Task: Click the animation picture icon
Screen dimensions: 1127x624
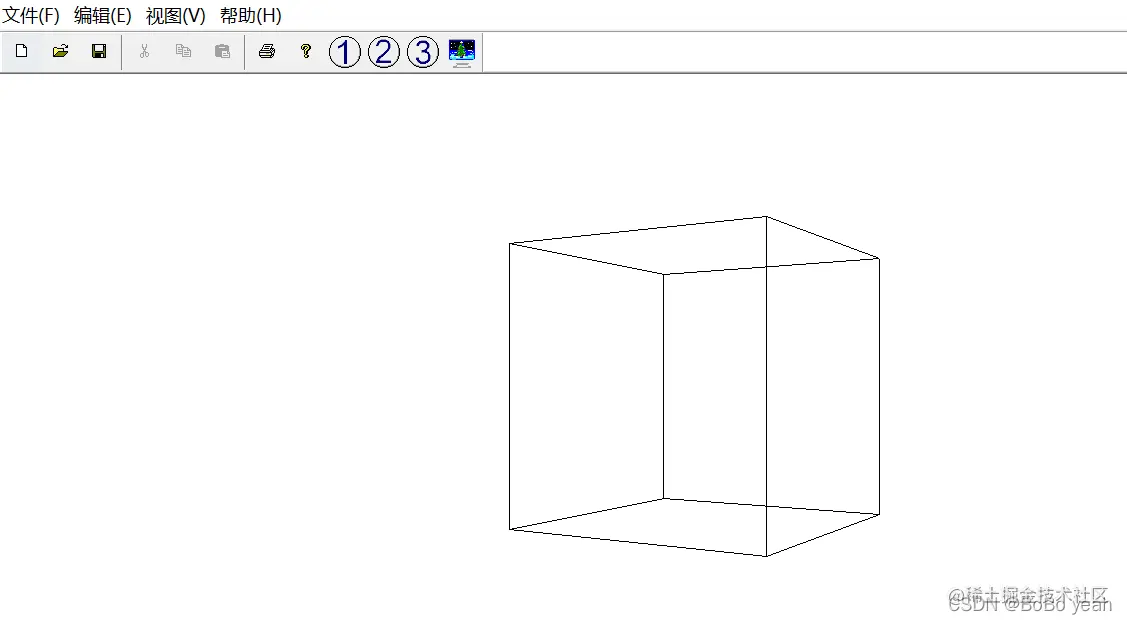Action: pyautogui.click(x=461, y=53)
